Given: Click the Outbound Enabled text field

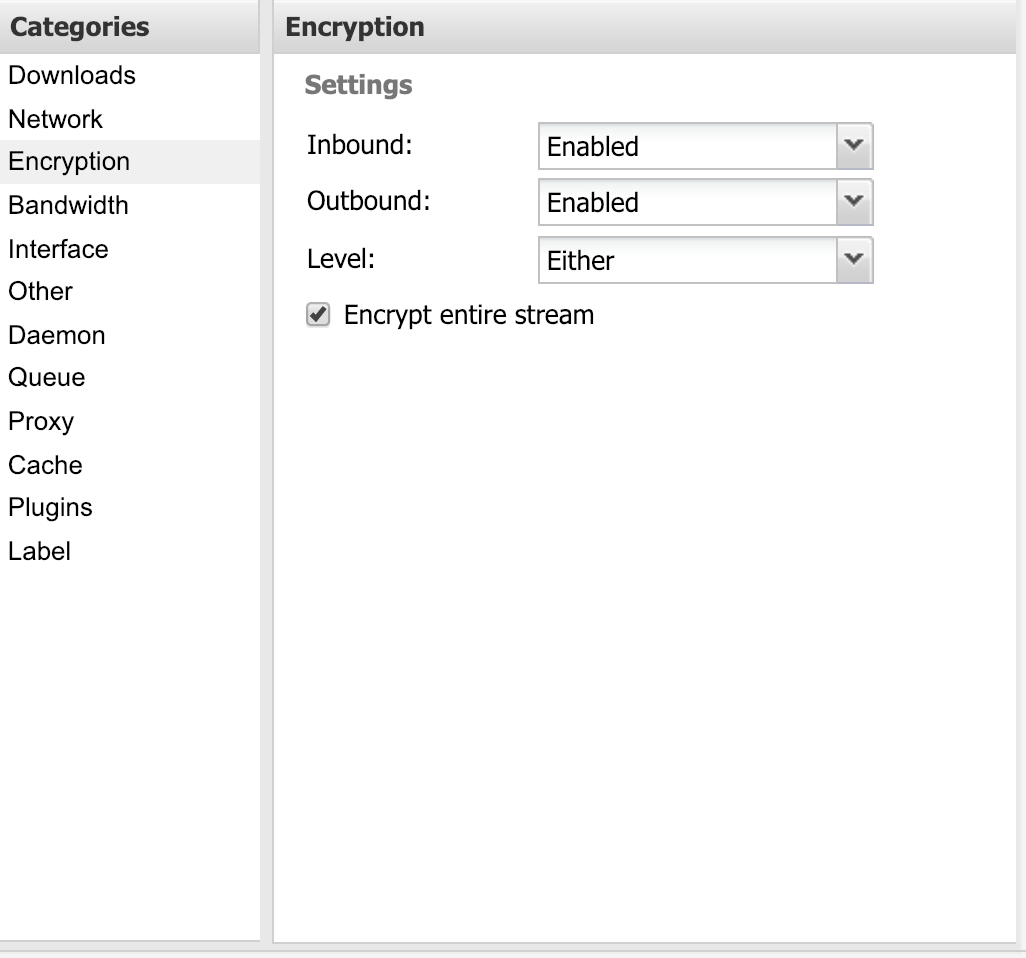Looking at the screenshot, I should click(686, 203).
